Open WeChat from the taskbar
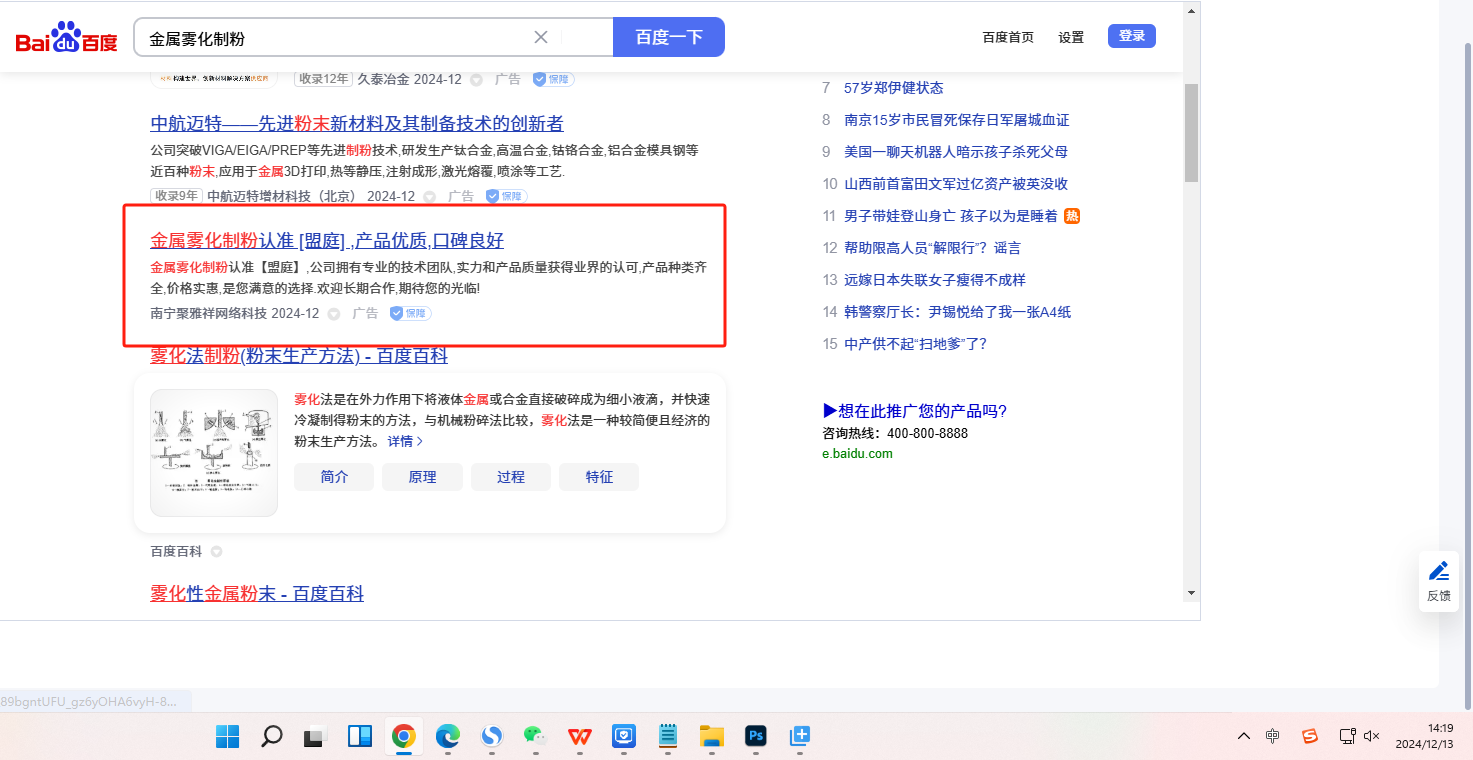Viewport: 1473px width, 760px height. [535, 737]
